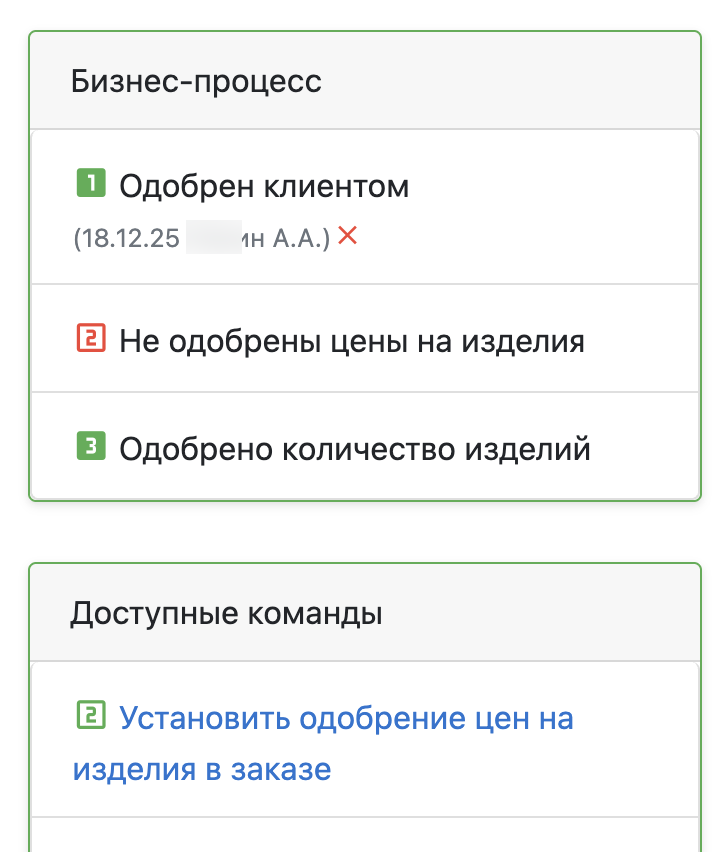Click the green step 1 badge
724x852 pixels.
91,184
